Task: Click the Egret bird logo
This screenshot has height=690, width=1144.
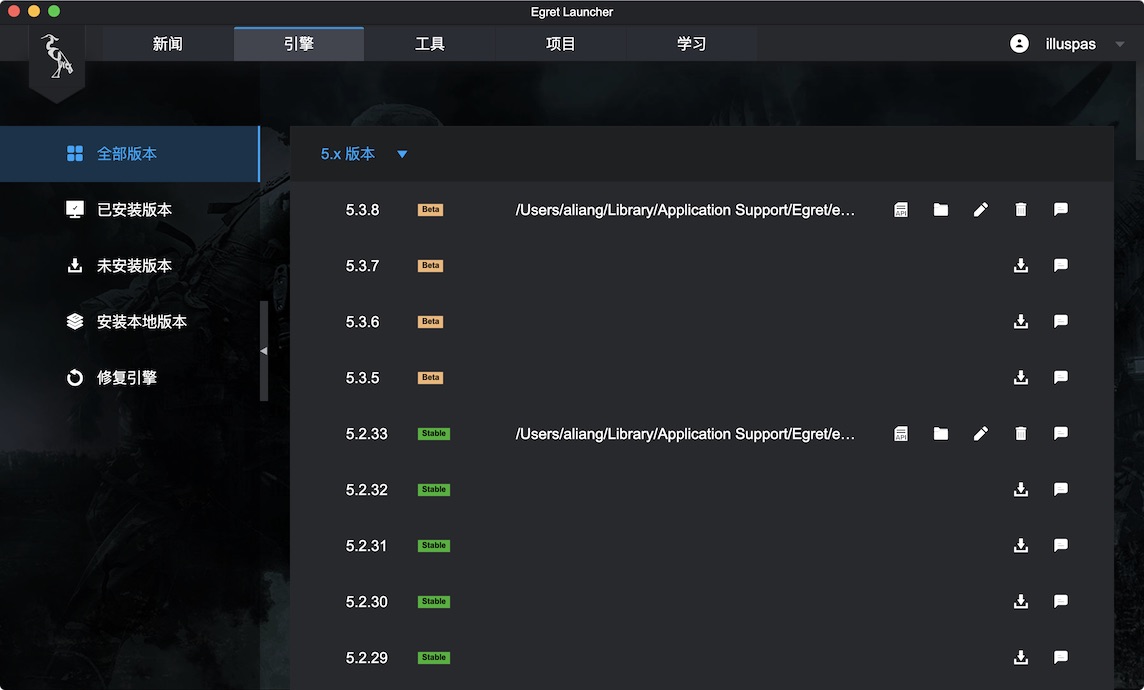Action: click(57, 57)
